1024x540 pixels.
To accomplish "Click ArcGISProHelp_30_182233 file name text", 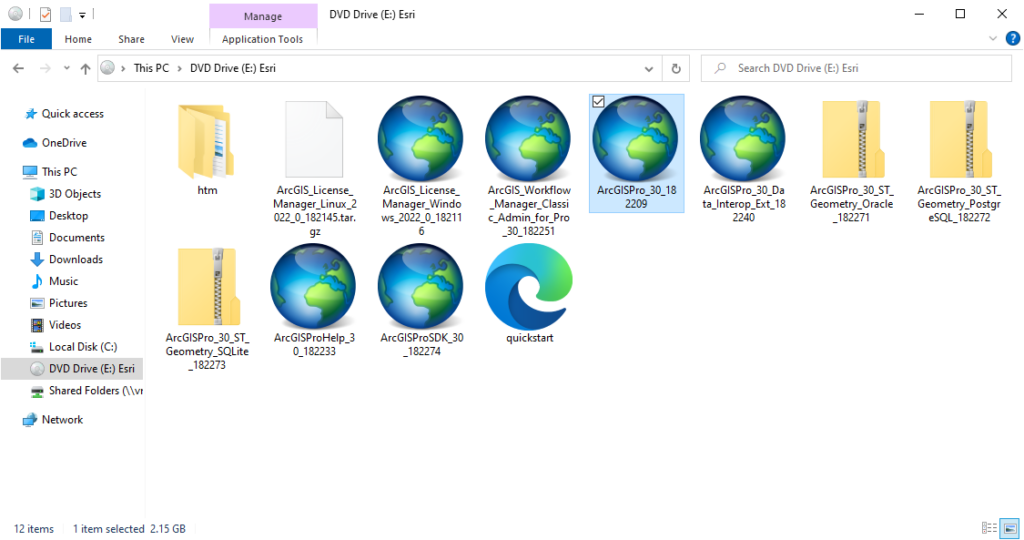I will pyautogui.click(x=314, y=344).
